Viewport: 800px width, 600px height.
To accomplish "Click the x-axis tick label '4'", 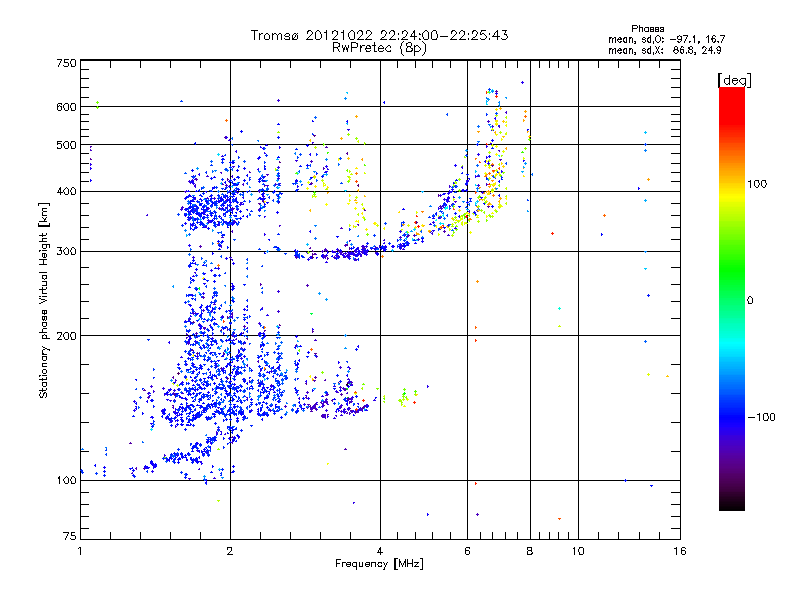I will (380, 551).
